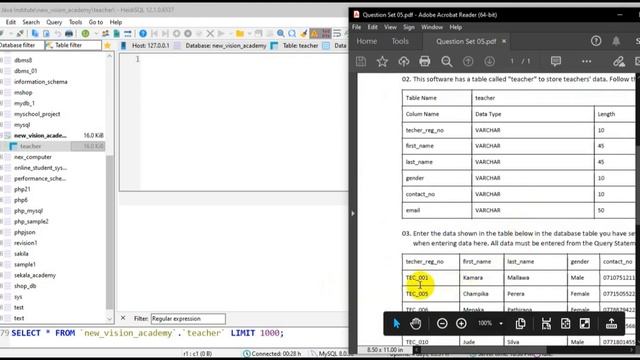The height and width of the screenshot is (360, 640).
Task: Close the filter panel with X
Action: [x=123, y=318]
